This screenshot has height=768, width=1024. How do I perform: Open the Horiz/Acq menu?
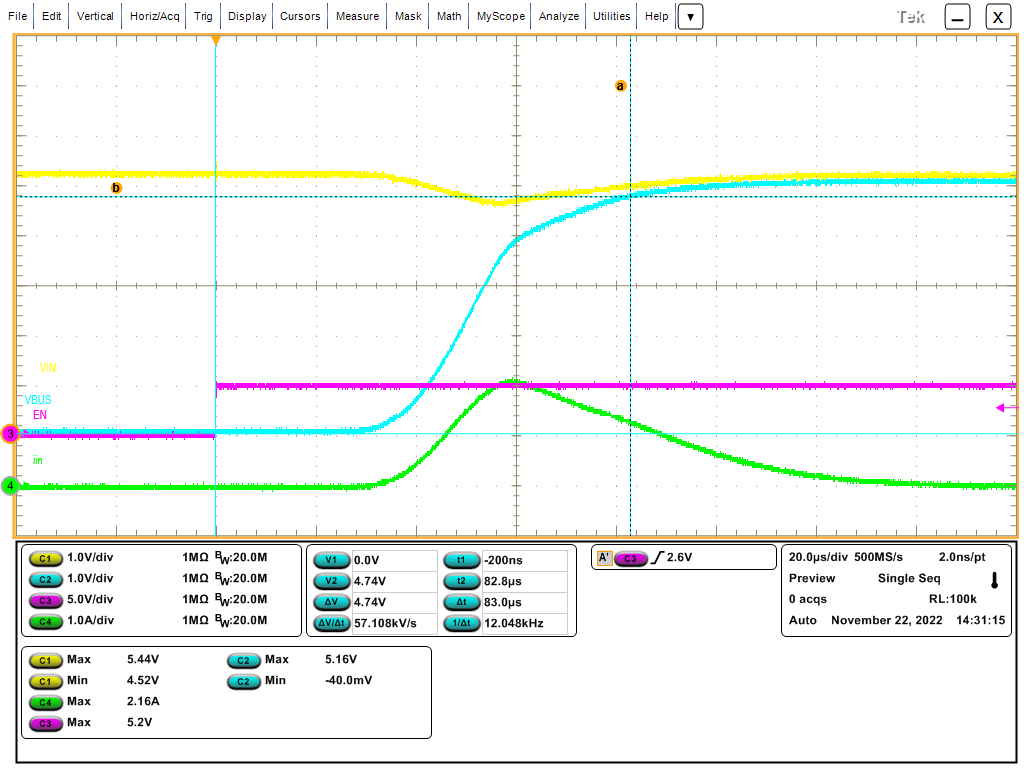coord(155,17)
